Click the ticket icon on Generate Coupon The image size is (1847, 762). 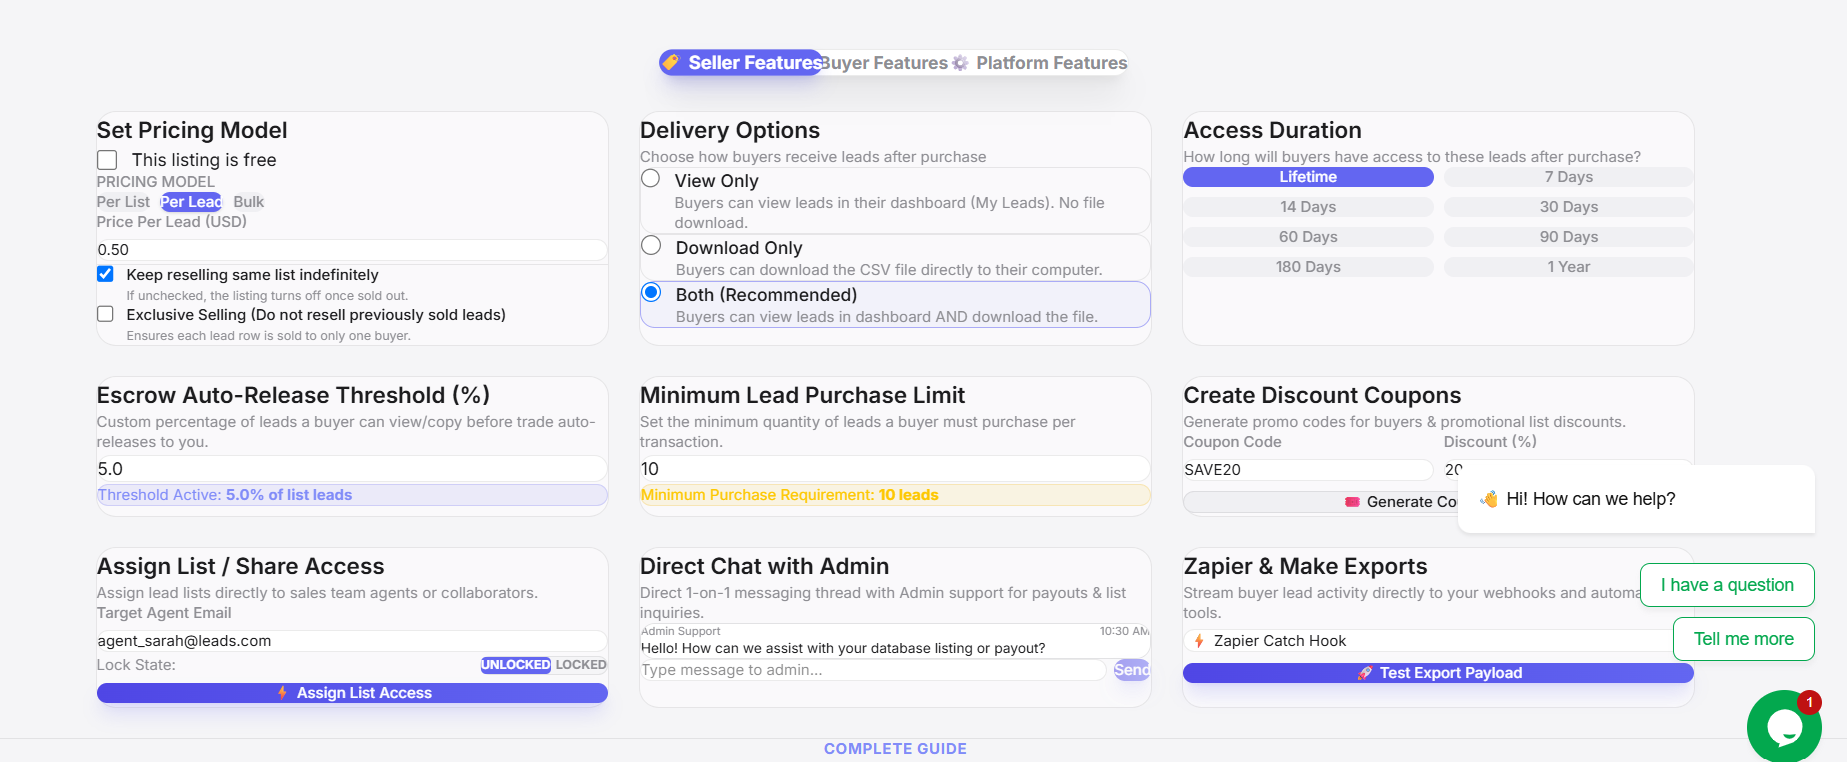pyautogui.click(x=1352, y=502)
